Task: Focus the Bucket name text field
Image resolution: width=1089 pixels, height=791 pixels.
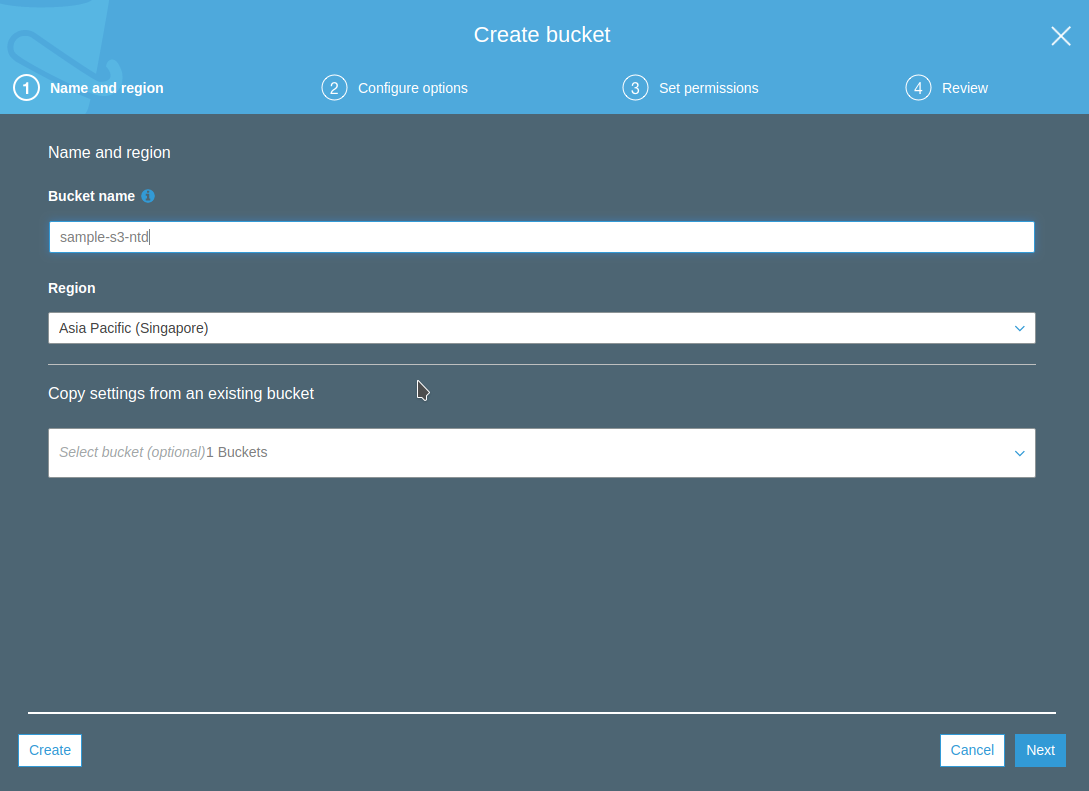Action: [x=542, y=237]
